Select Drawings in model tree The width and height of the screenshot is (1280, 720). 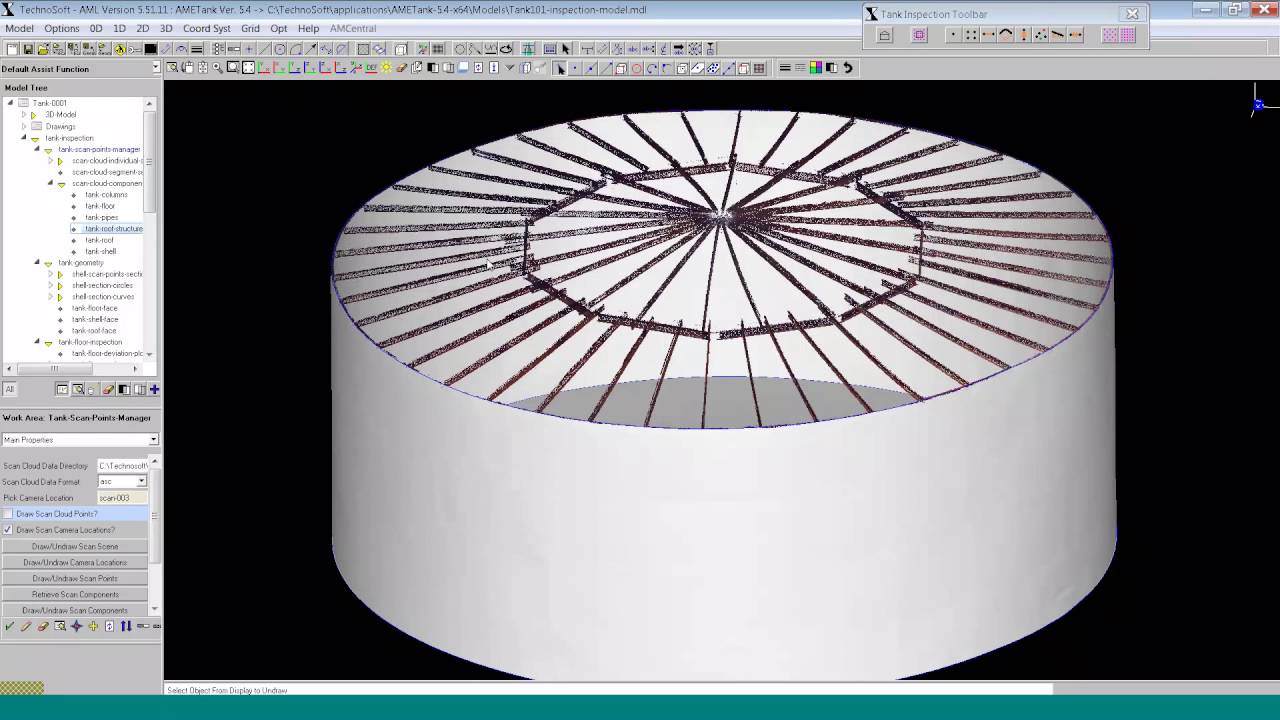60,127
